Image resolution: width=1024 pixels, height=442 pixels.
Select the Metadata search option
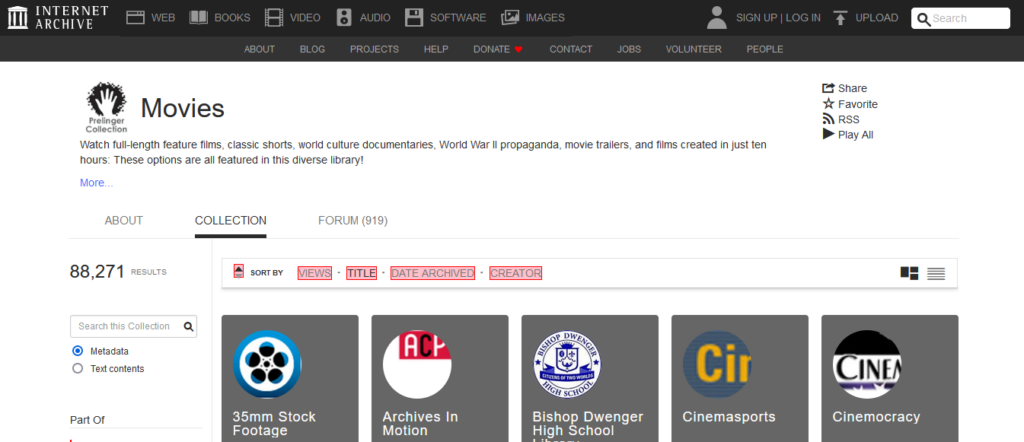point(78,351)
